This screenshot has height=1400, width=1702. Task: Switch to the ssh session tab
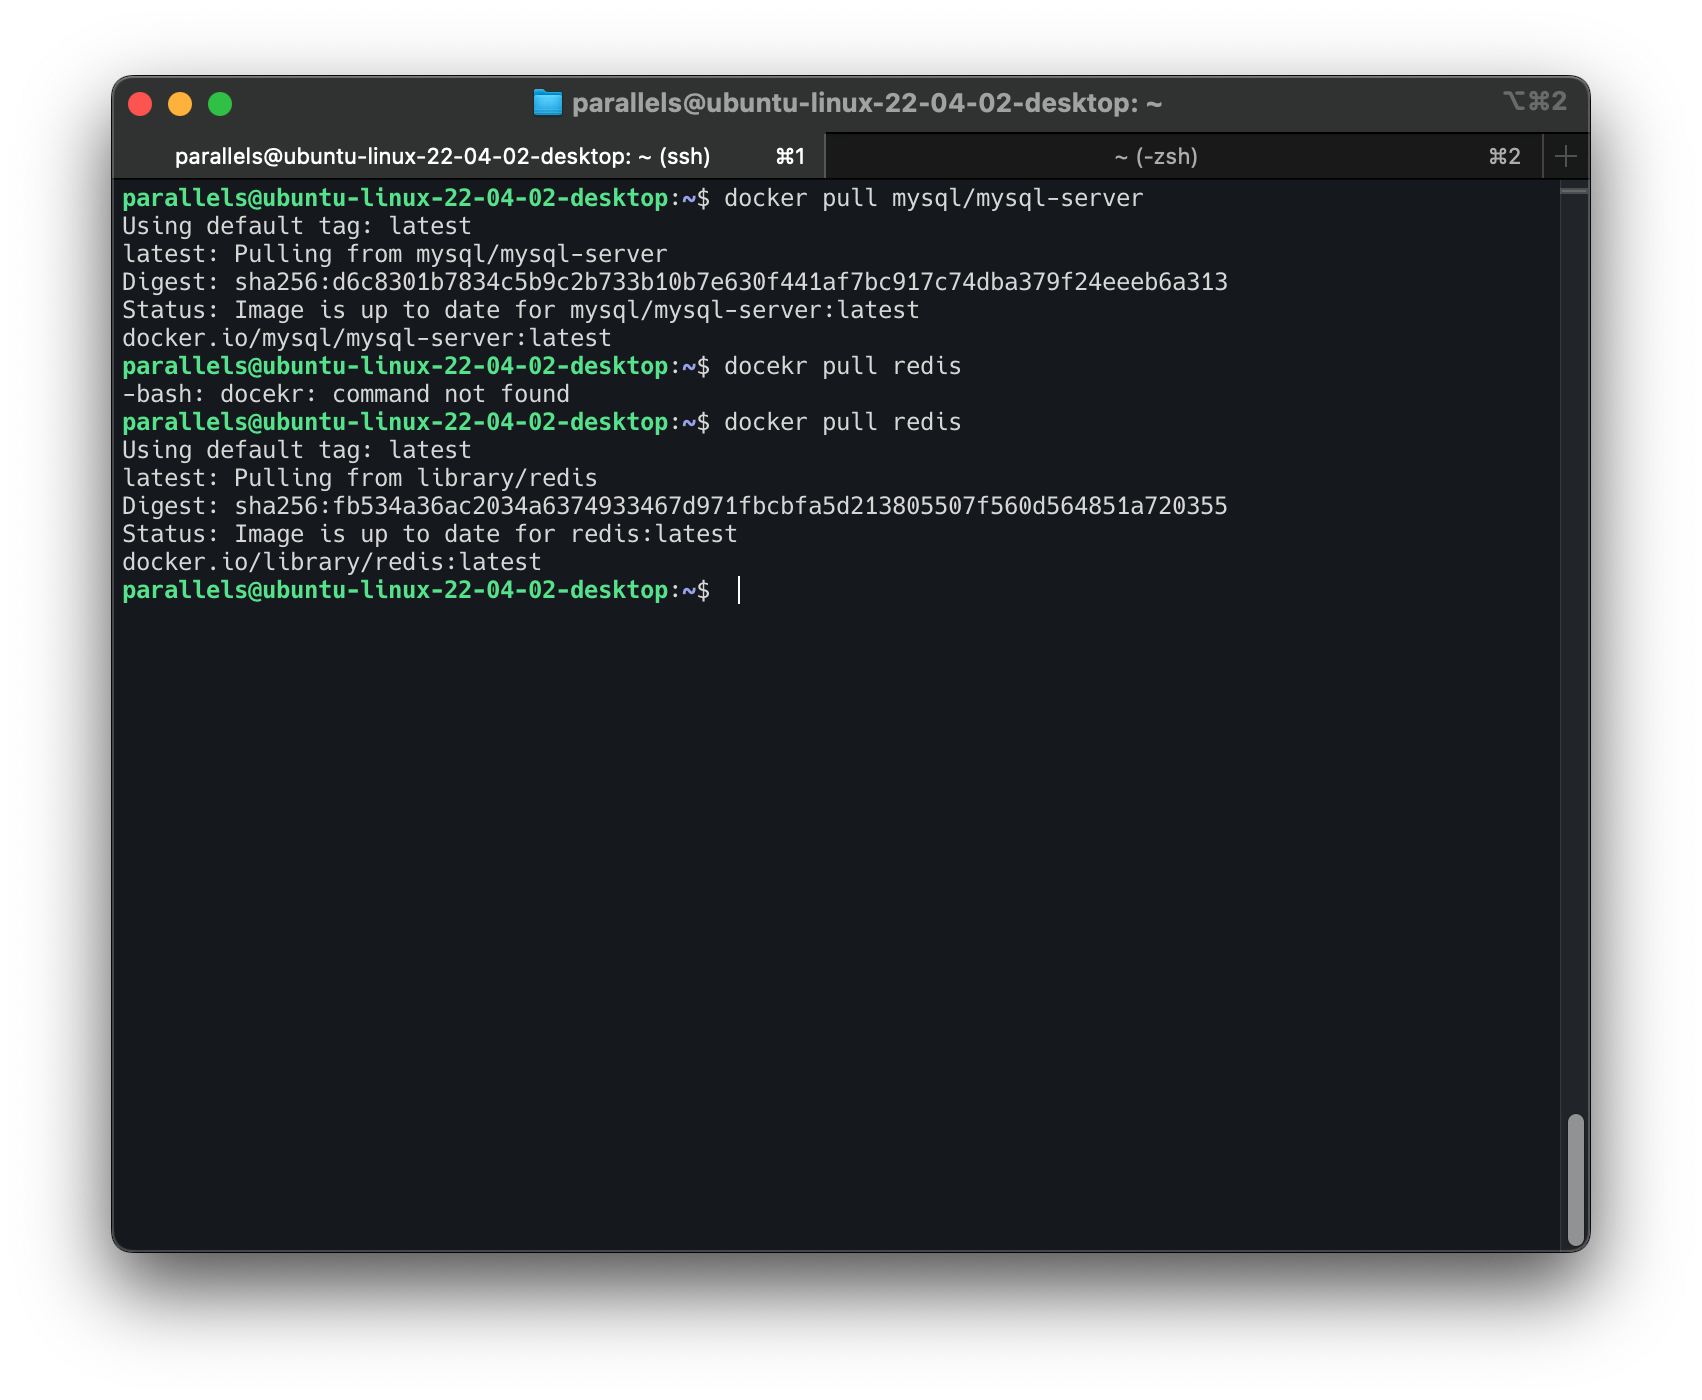tap(468, 156)
